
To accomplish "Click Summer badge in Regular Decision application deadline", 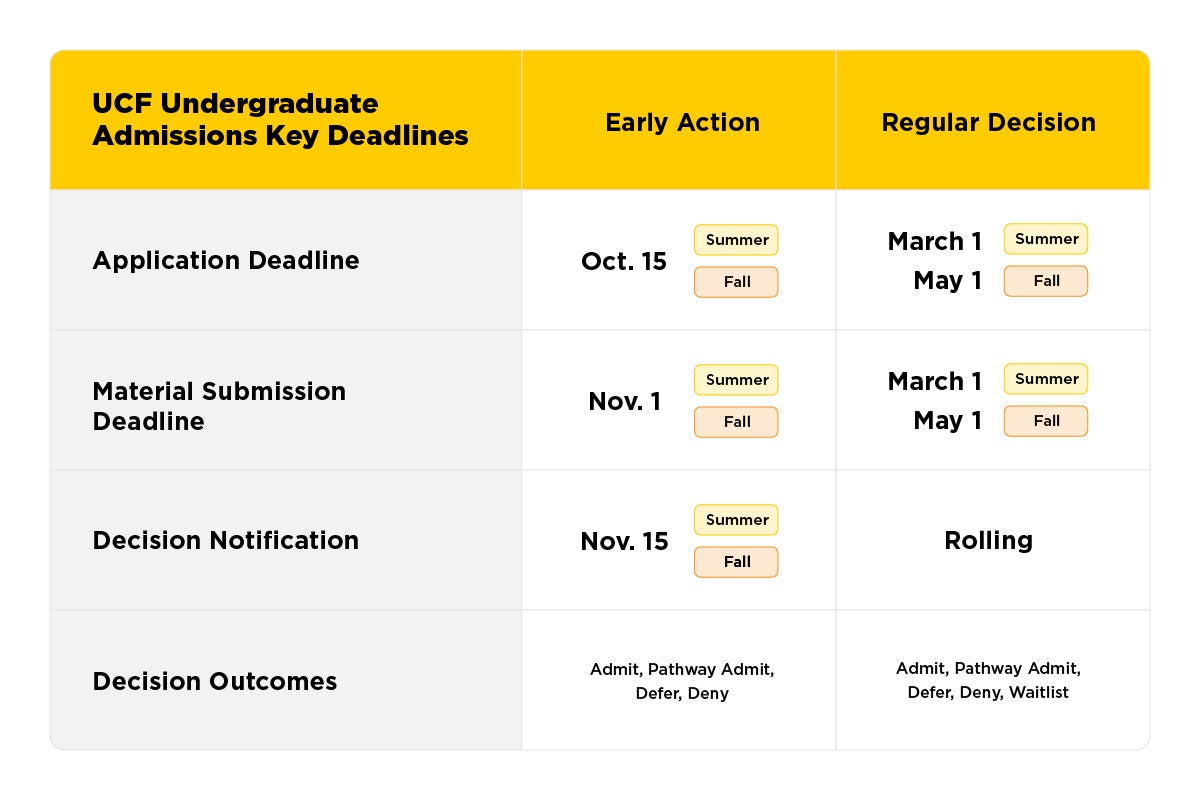I will (x=1046, y=239).
